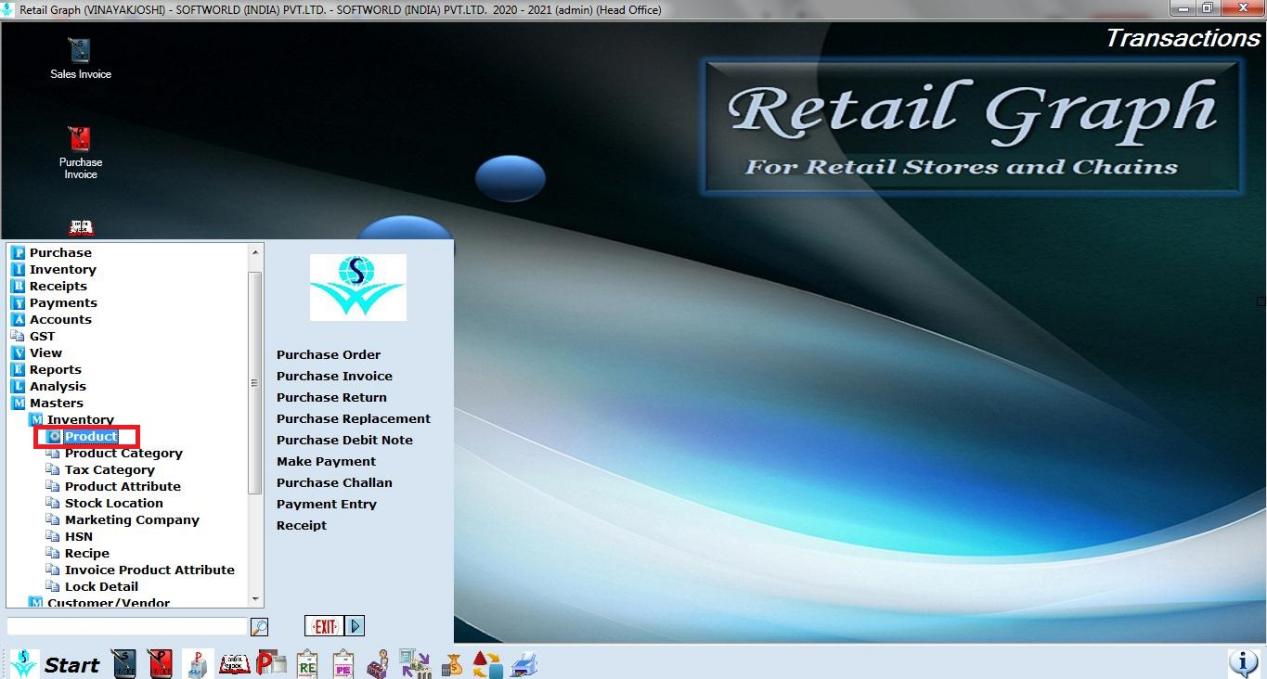Click the red P document toolbar icon
The height and width of the screenshot is (679, 1267).
(x=270, y=663)
